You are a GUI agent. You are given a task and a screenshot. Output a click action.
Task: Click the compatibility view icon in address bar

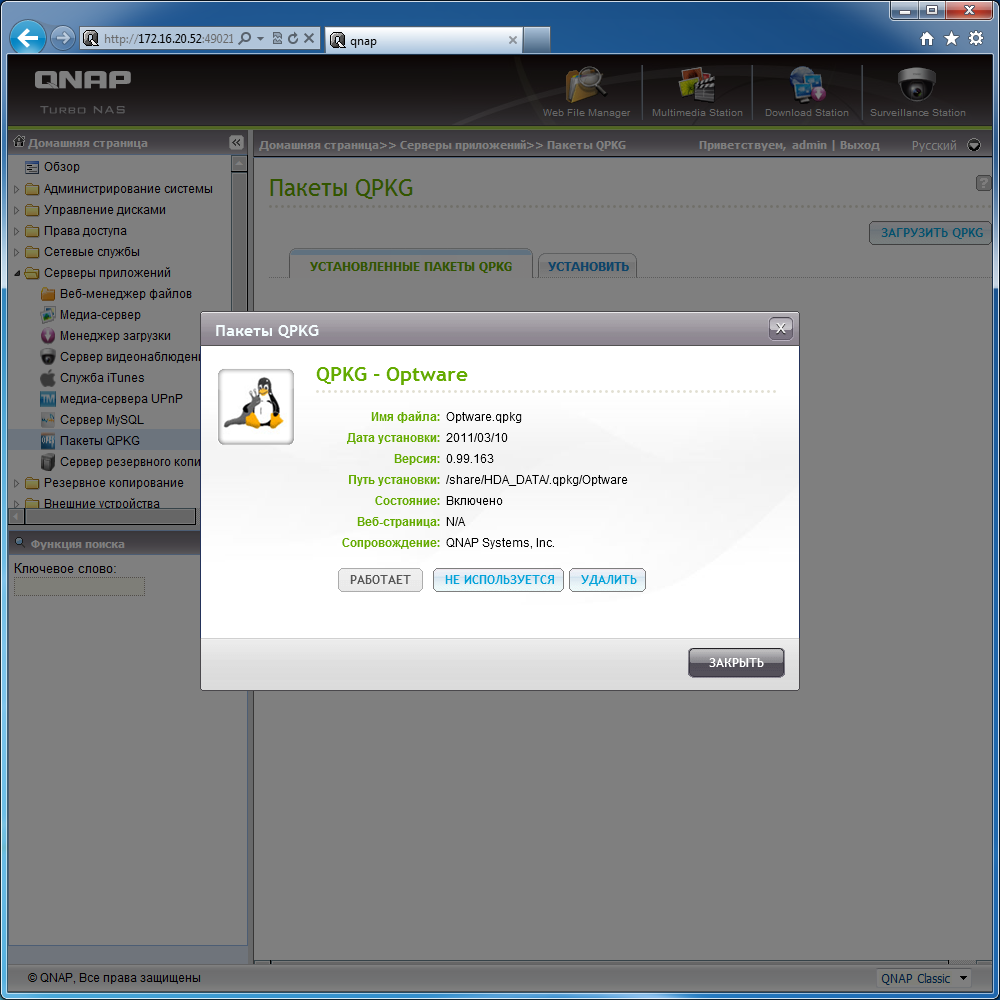[277, 38]
